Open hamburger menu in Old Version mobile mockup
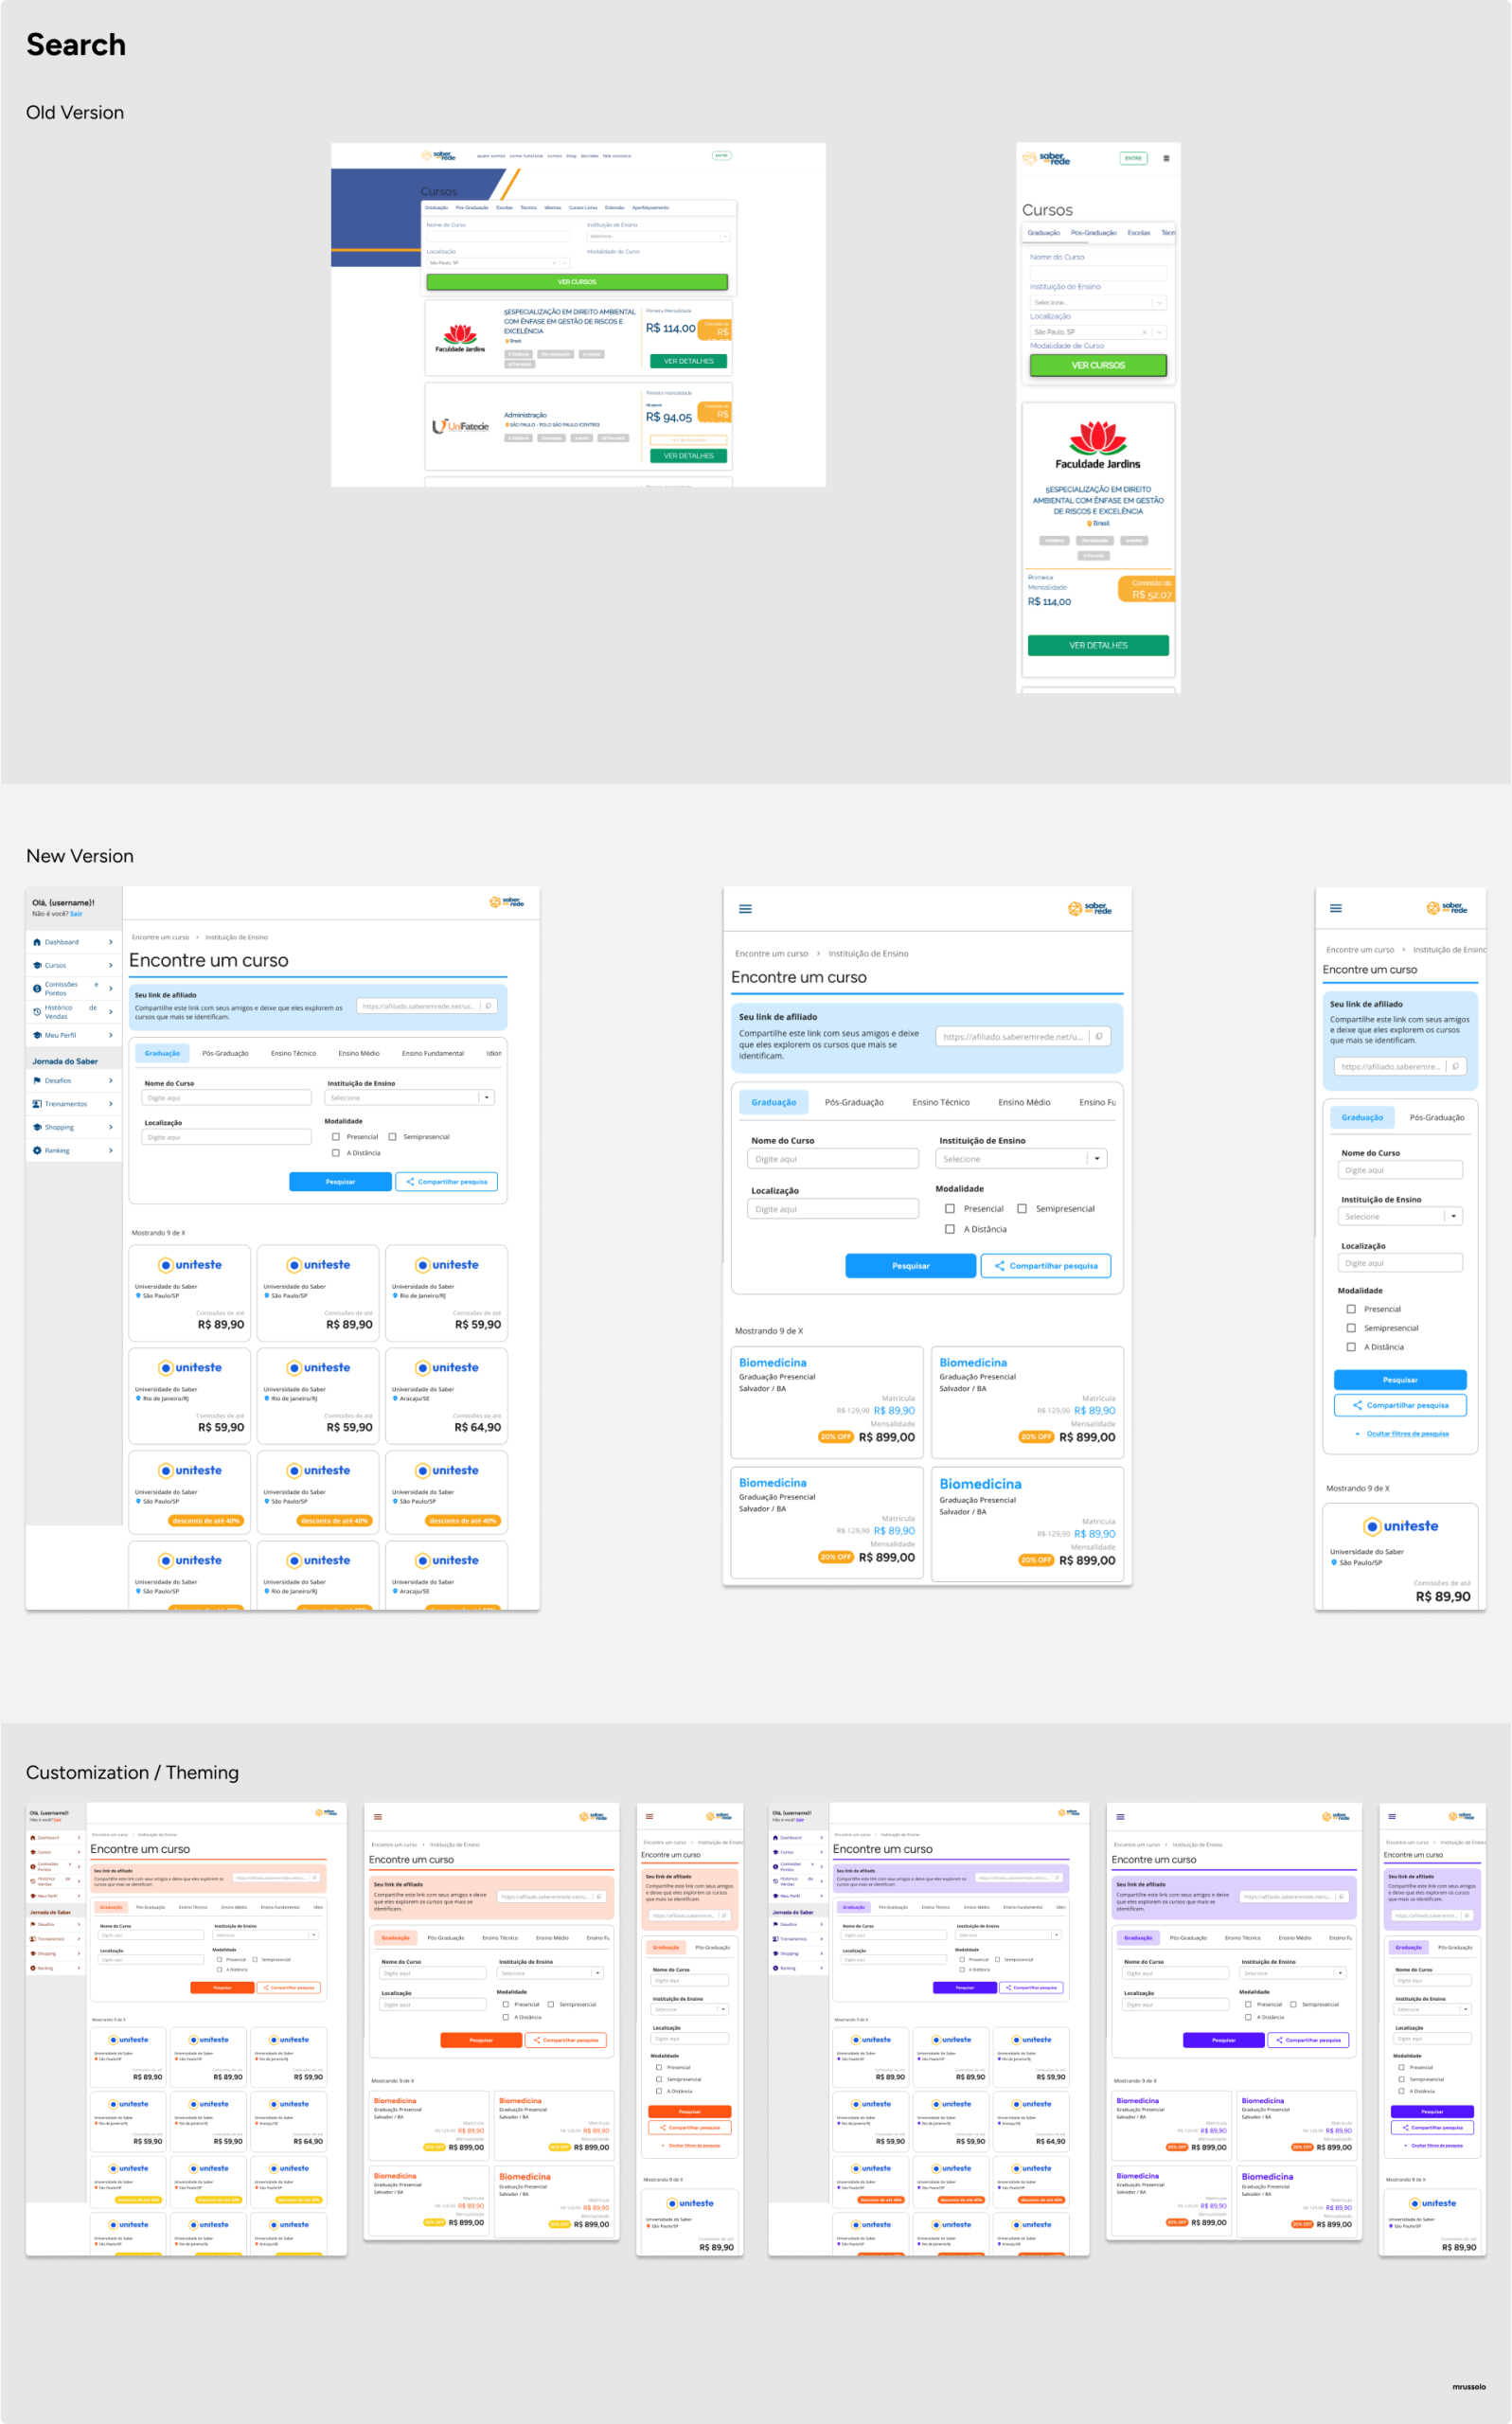This screenshot has width=1512, height=2424. pyautogui.click(x=1166, y=158)
